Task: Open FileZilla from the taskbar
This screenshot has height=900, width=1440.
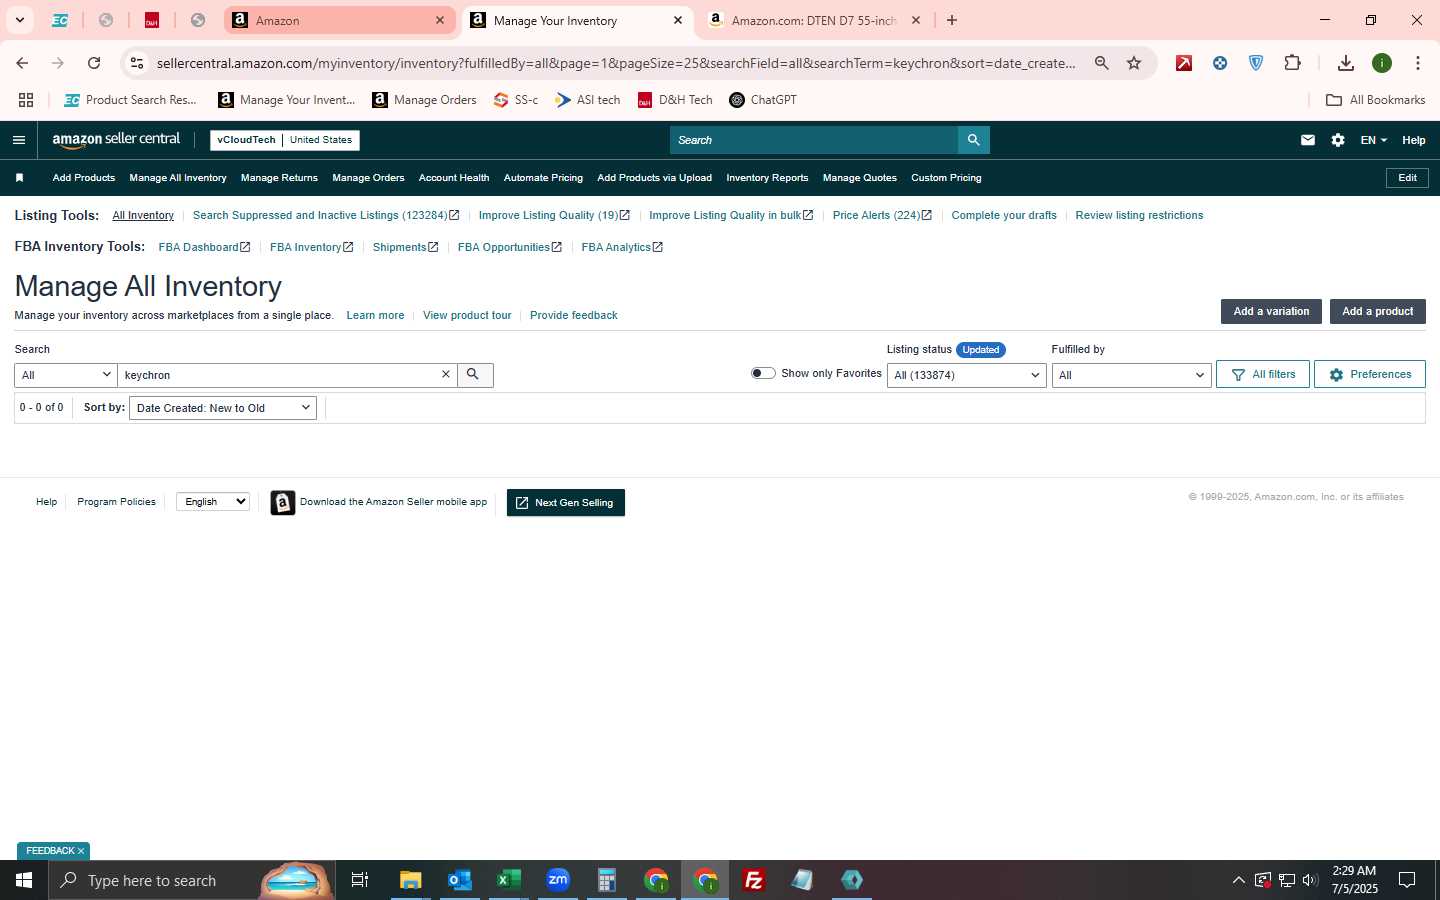Action: [x=754, y=880]
